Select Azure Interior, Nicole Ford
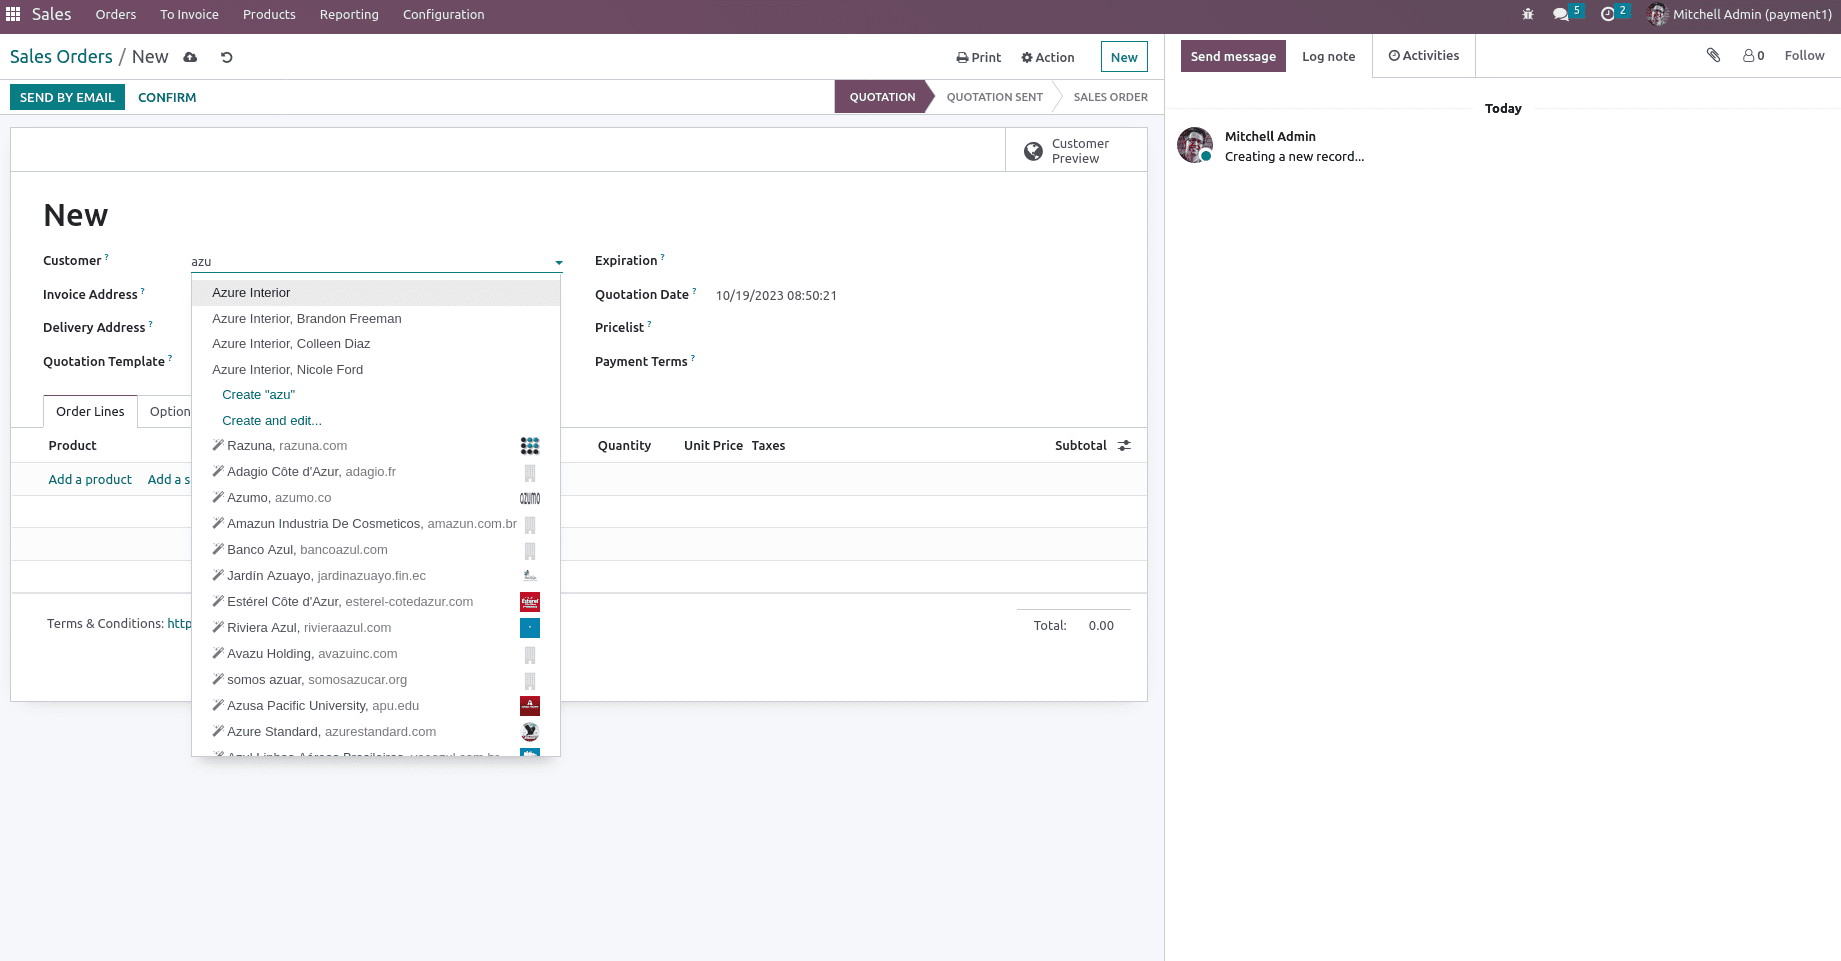The image size is (1841, 961). (376, 370)
